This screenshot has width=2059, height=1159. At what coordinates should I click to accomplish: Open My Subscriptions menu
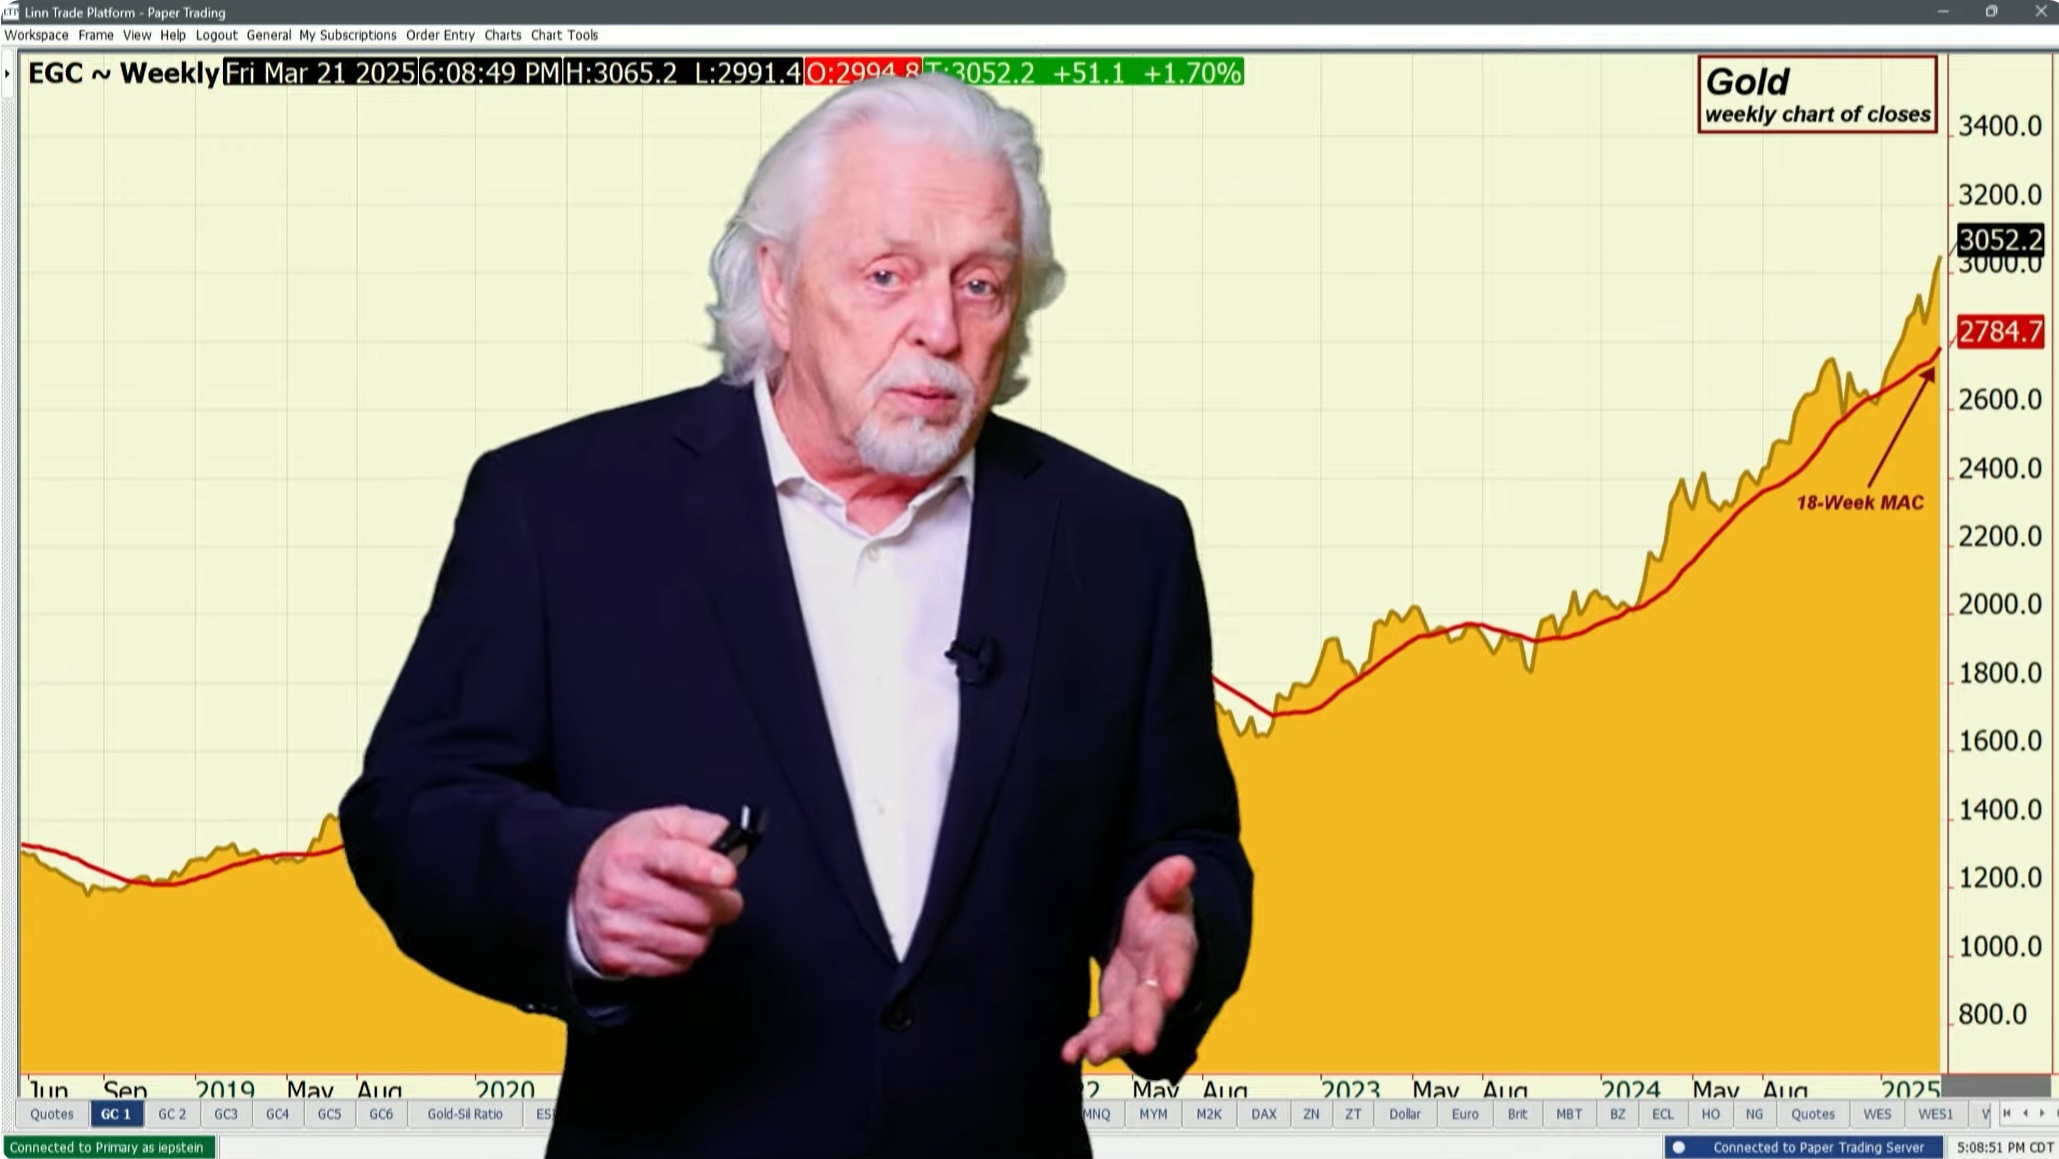[347, 35]
